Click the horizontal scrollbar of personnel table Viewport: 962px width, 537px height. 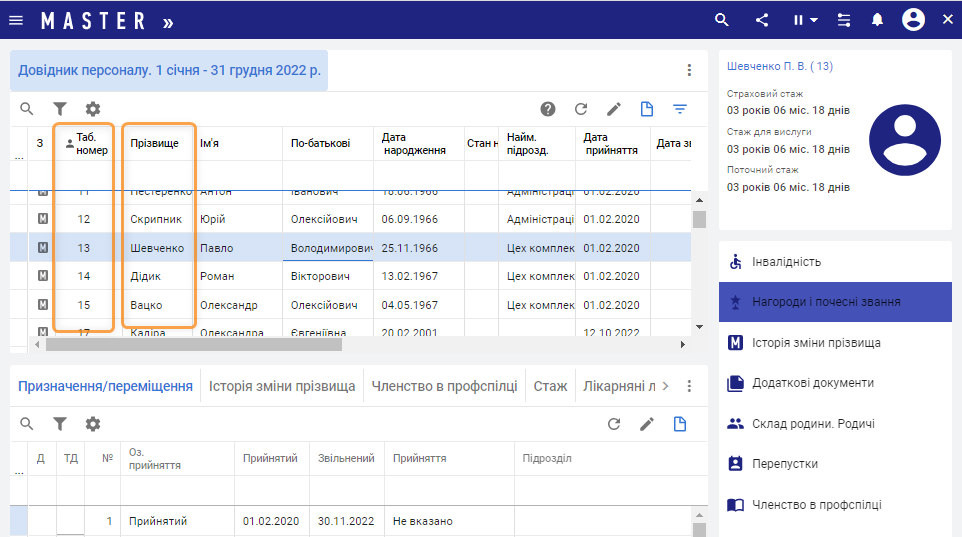[192, 344]
